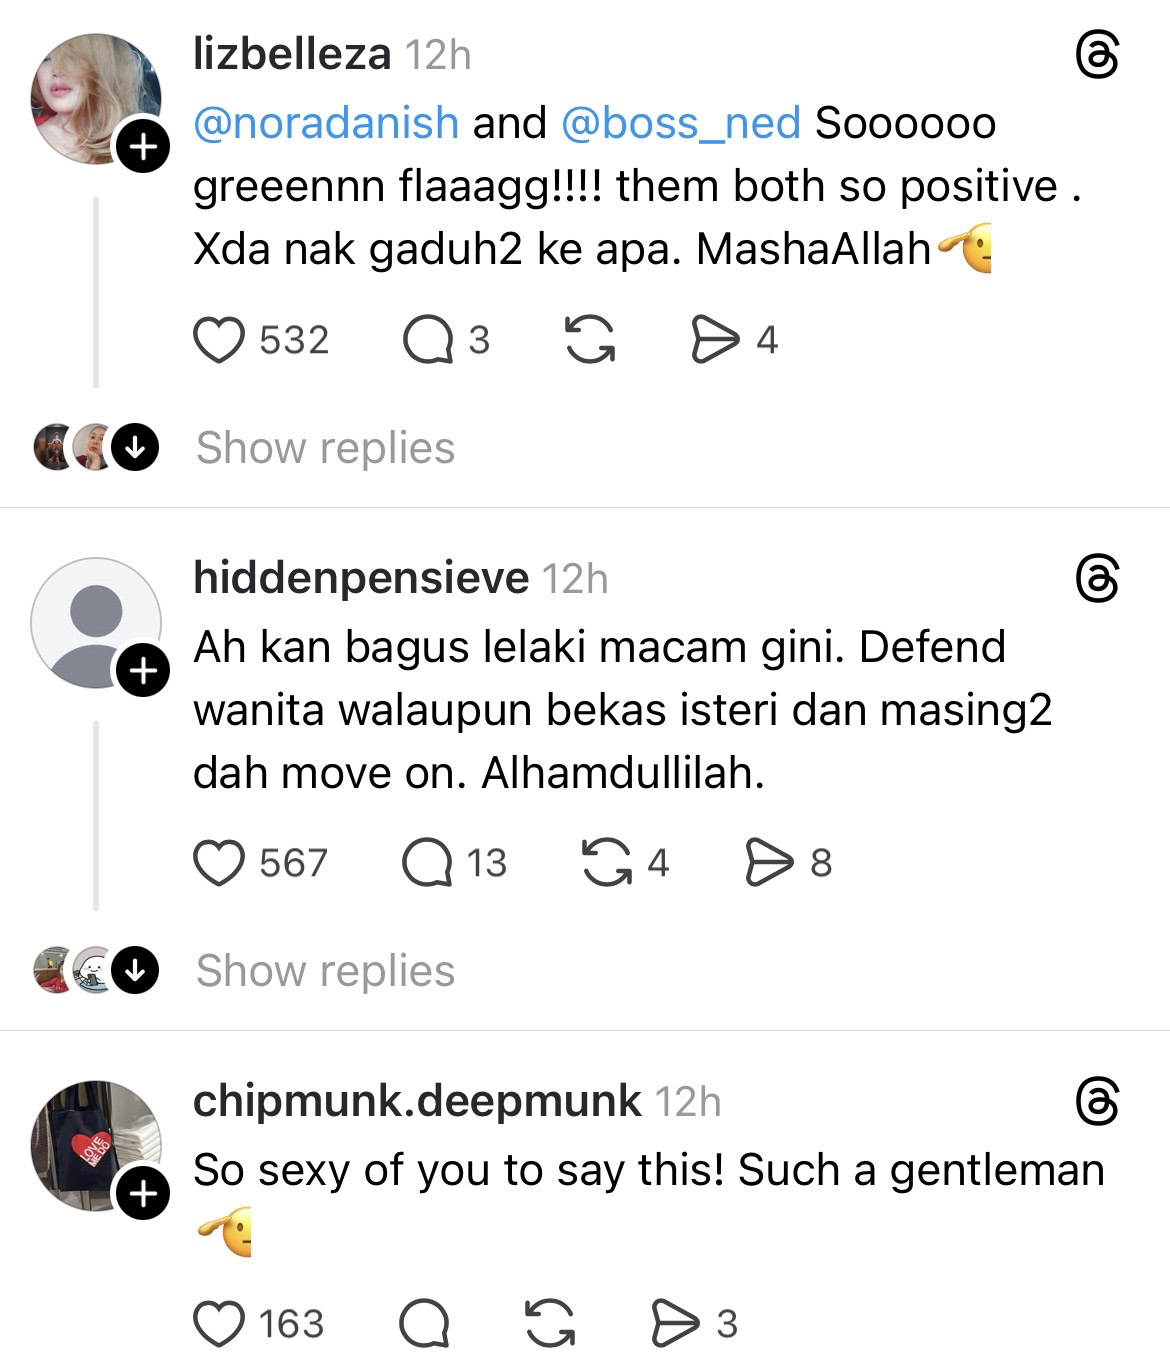Image resolution: width=1170 pixels, height=1372 pixels.
Task: Repost chipmunk.deepmunk's comment
Action: 550,1324
